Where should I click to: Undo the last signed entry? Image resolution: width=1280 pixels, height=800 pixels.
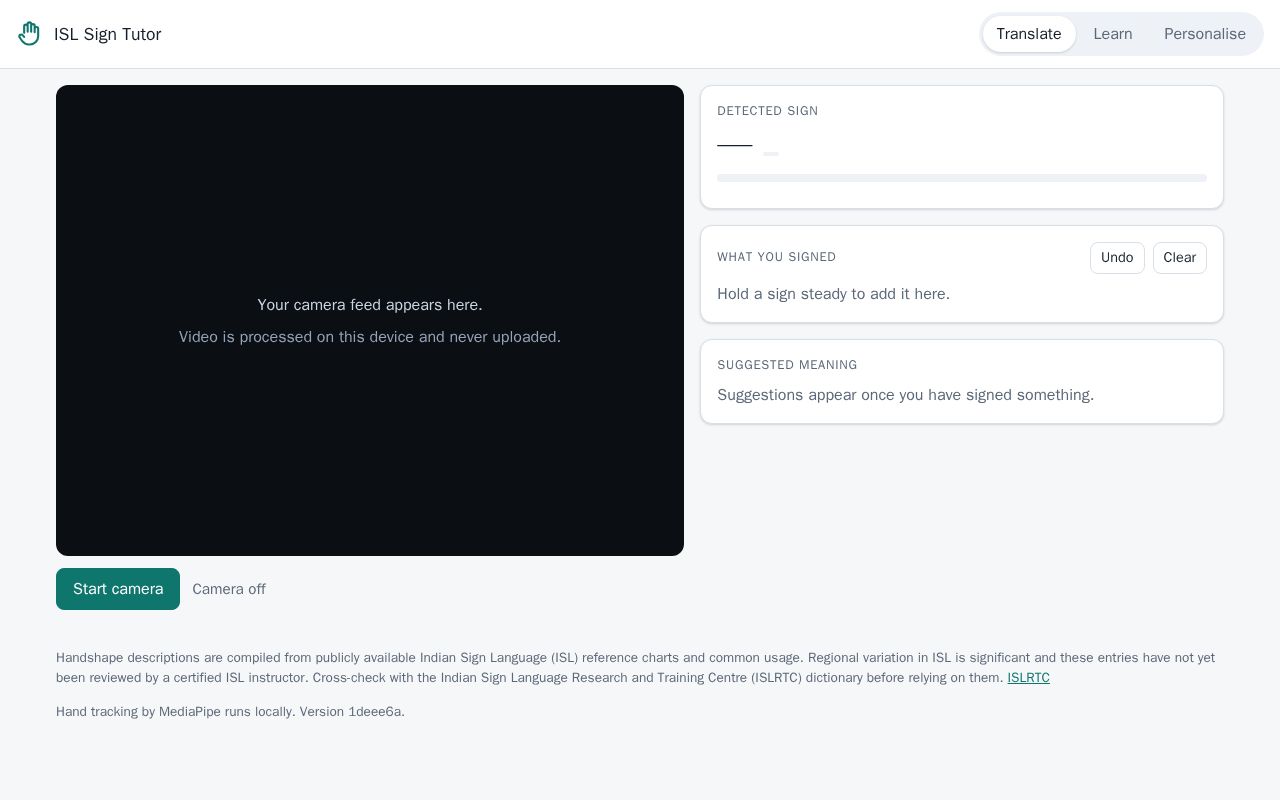(x=1117, y=258)
